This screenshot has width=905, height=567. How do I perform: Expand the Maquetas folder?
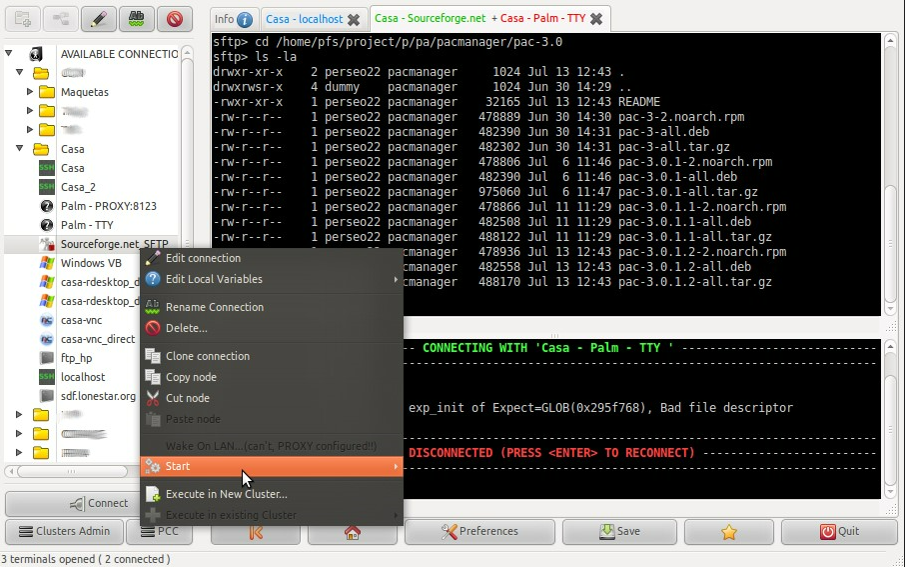point(30,91)
